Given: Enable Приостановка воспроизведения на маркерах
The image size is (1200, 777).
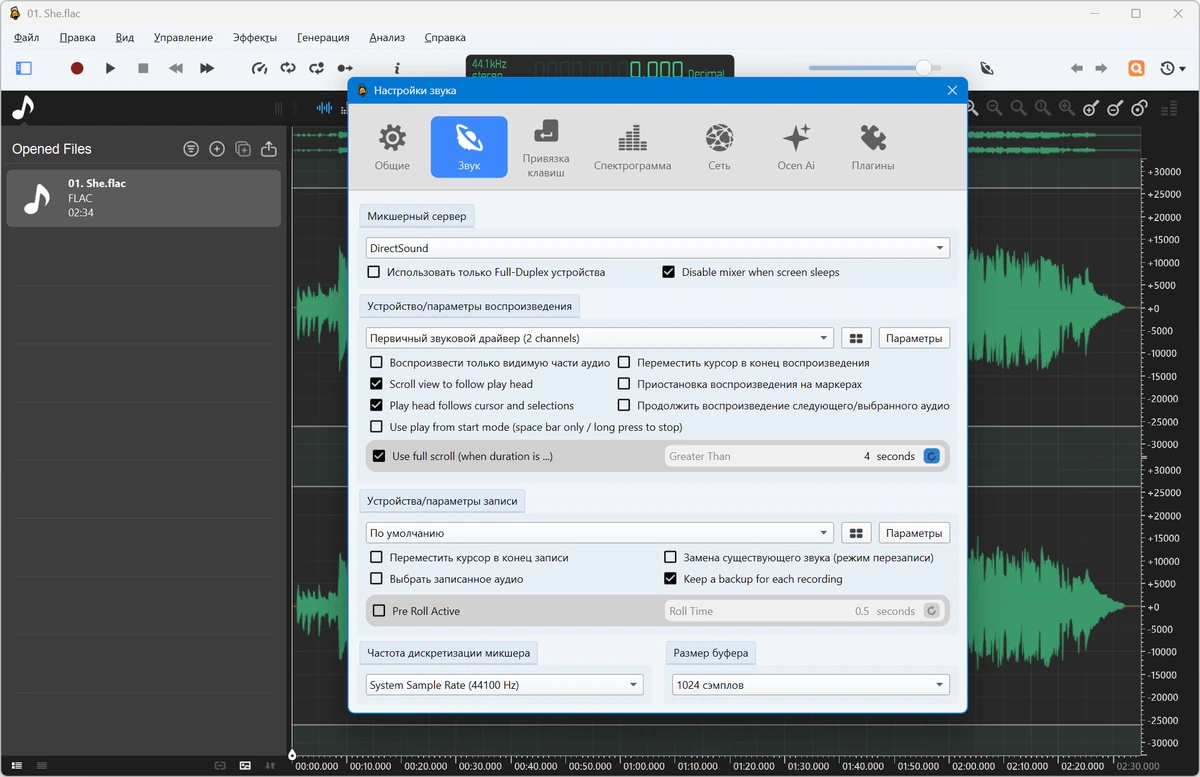Looking at the screenshot, I should pos(624,384).
